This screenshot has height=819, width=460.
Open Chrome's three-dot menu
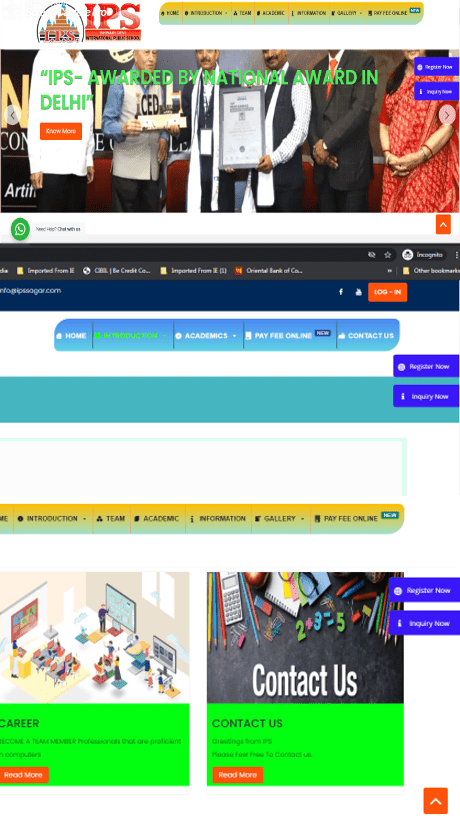tap(457, 255)
